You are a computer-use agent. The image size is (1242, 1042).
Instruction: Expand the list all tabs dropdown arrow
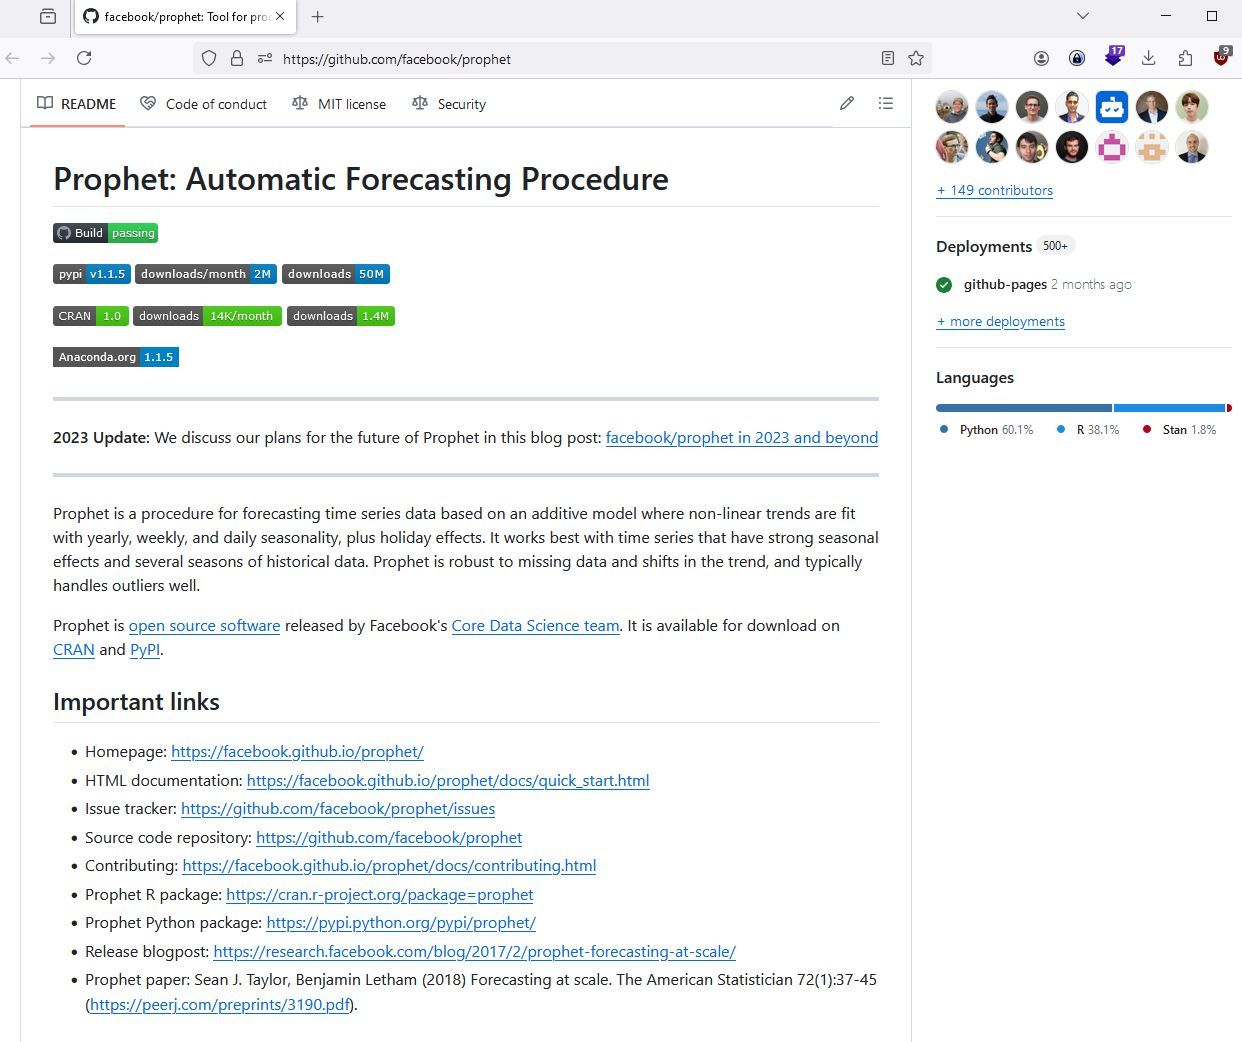coord(1083,16)
